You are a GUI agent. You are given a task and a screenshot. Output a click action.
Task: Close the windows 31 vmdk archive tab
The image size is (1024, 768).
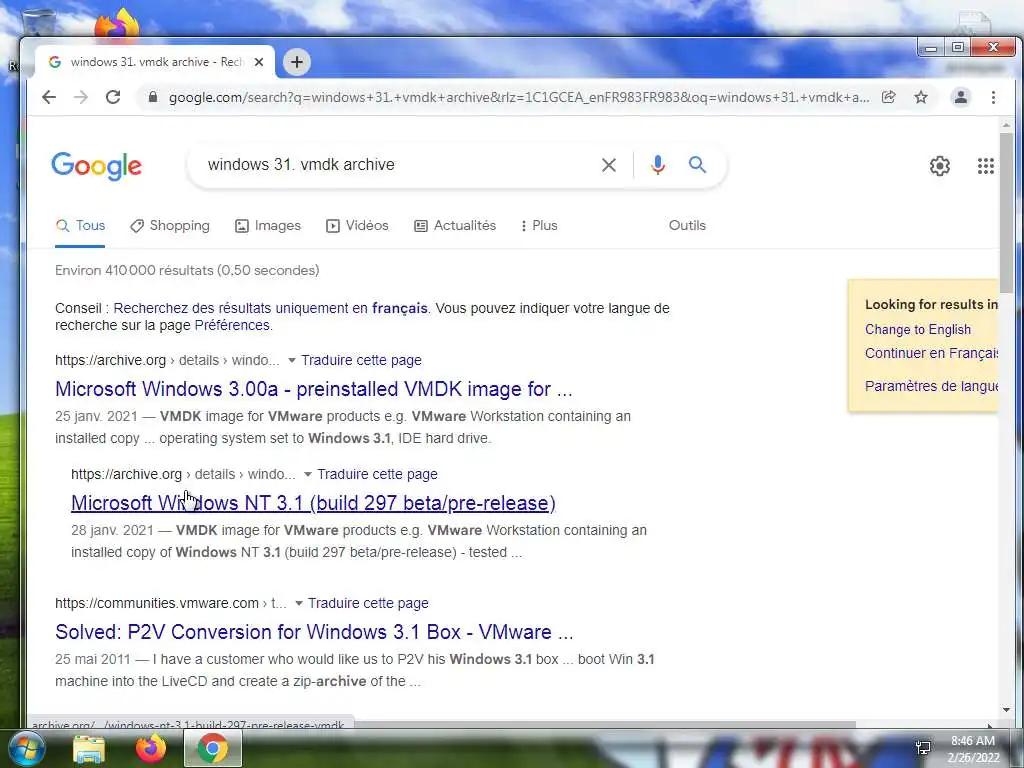[259, 62]
